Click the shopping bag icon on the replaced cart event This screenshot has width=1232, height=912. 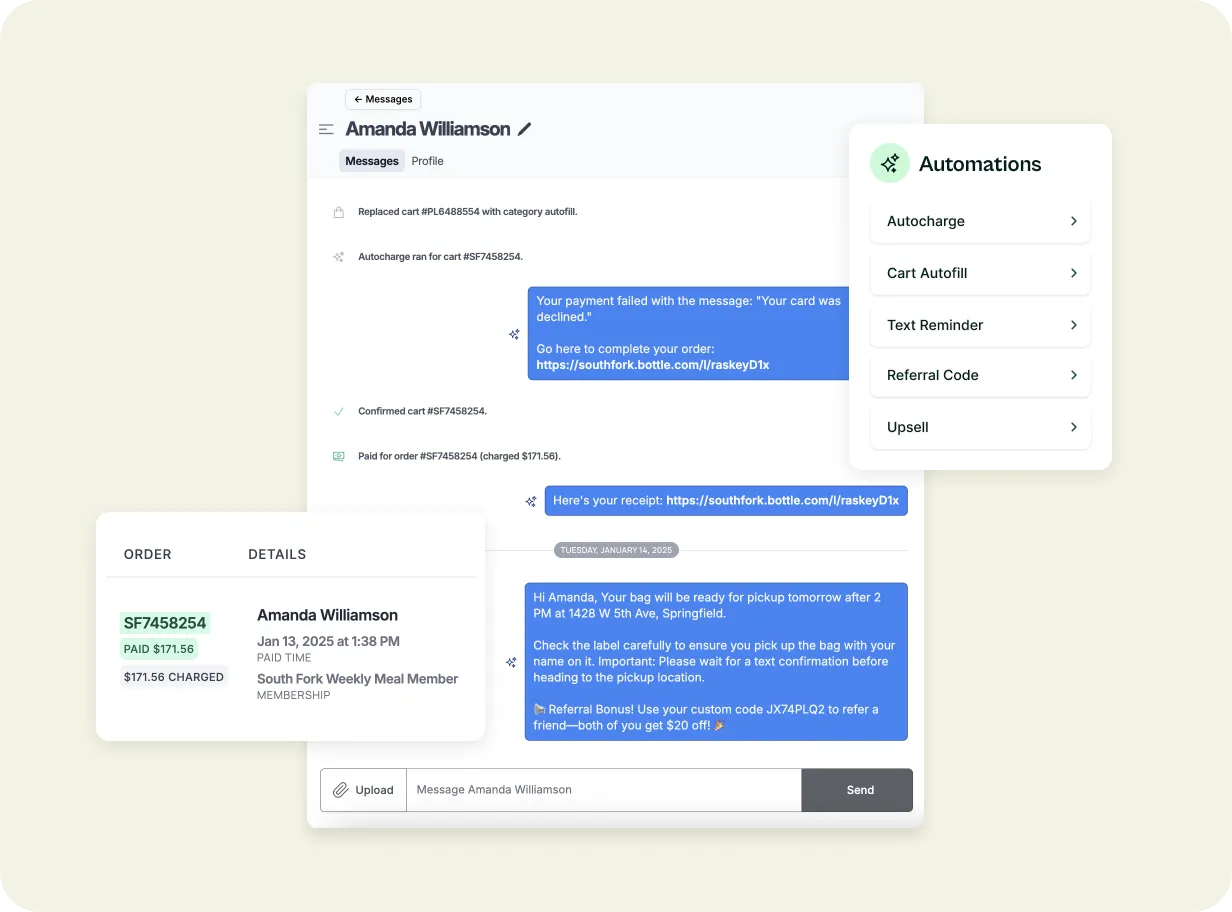(339, 211)
